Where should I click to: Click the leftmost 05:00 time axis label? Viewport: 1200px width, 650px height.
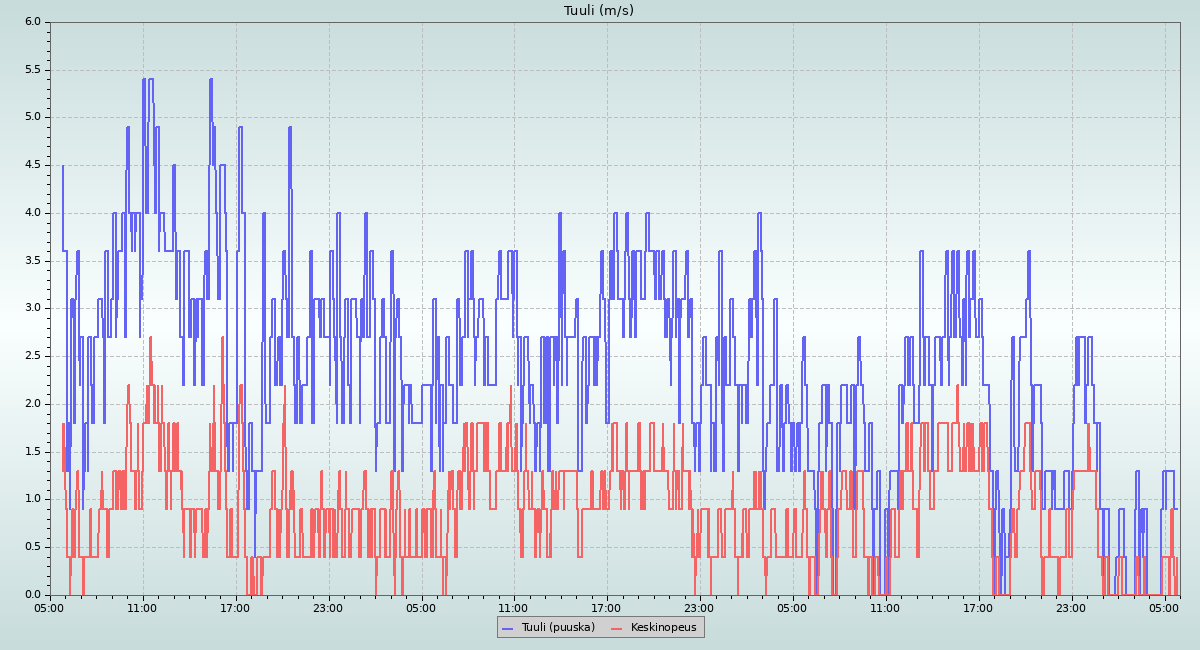tap(50, 607)
